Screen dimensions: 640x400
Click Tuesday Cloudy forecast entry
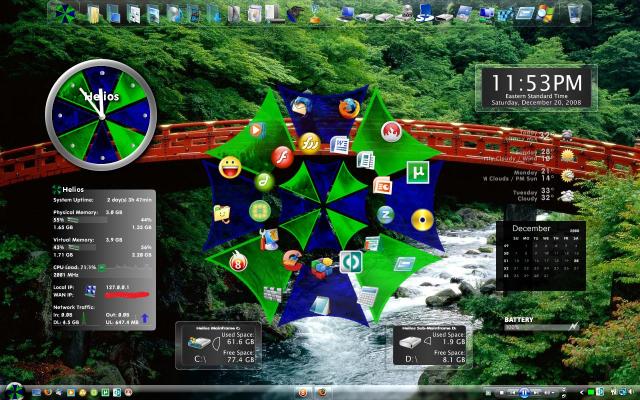tap(543, 195)
